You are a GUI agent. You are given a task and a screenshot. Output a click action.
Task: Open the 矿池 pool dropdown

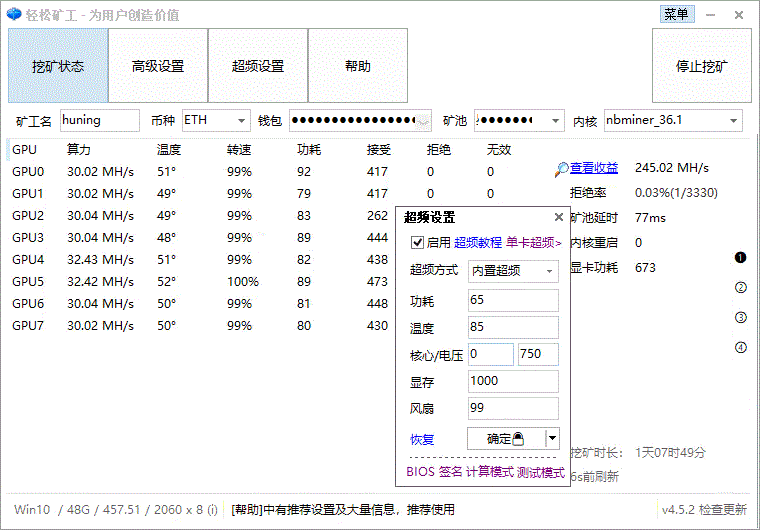click(x=555, y=121)
